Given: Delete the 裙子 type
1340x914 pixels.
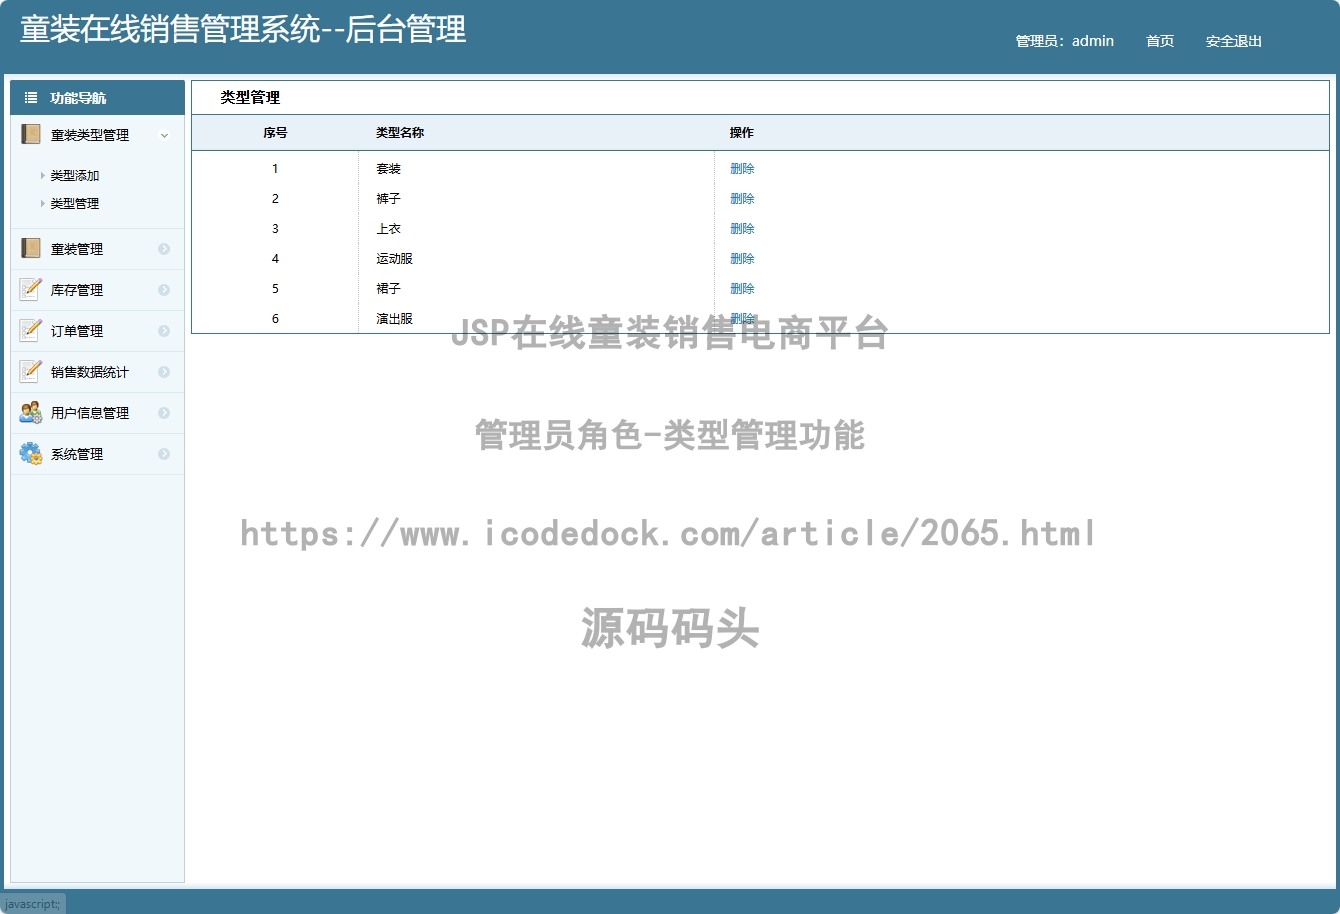Looking at the screenshot, I should tap(742, 289).
